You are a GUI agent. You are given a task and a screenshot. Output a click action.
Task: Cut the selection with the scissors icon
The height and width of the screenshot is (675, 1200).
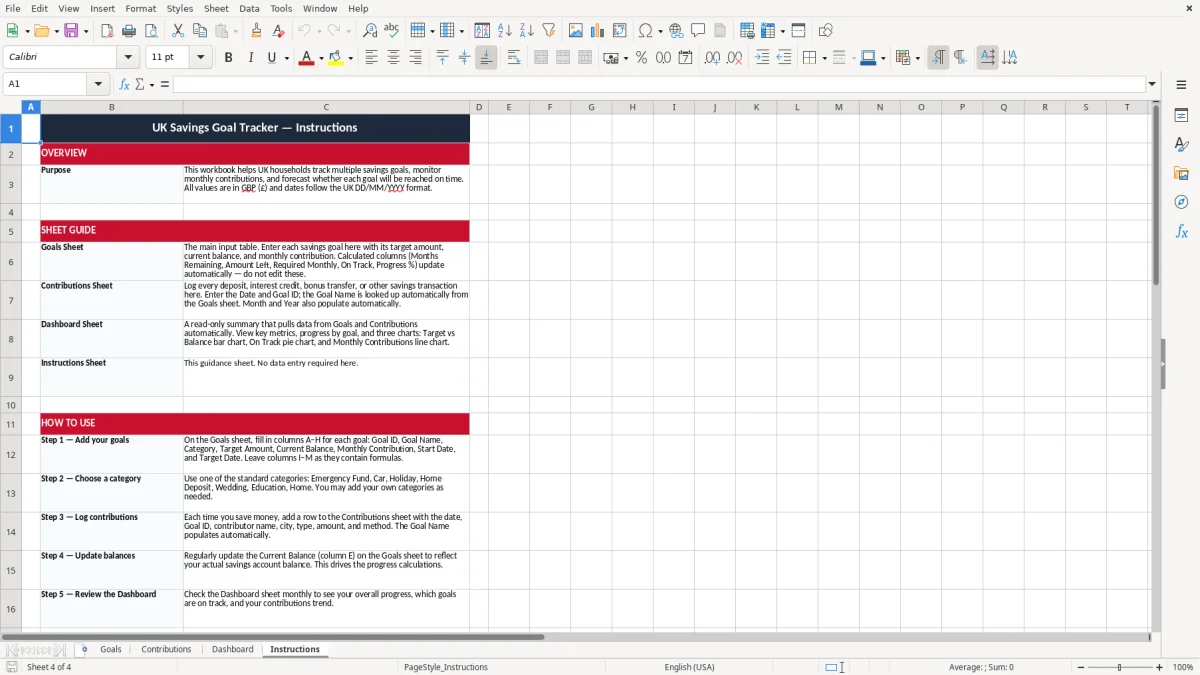point(177,31)
